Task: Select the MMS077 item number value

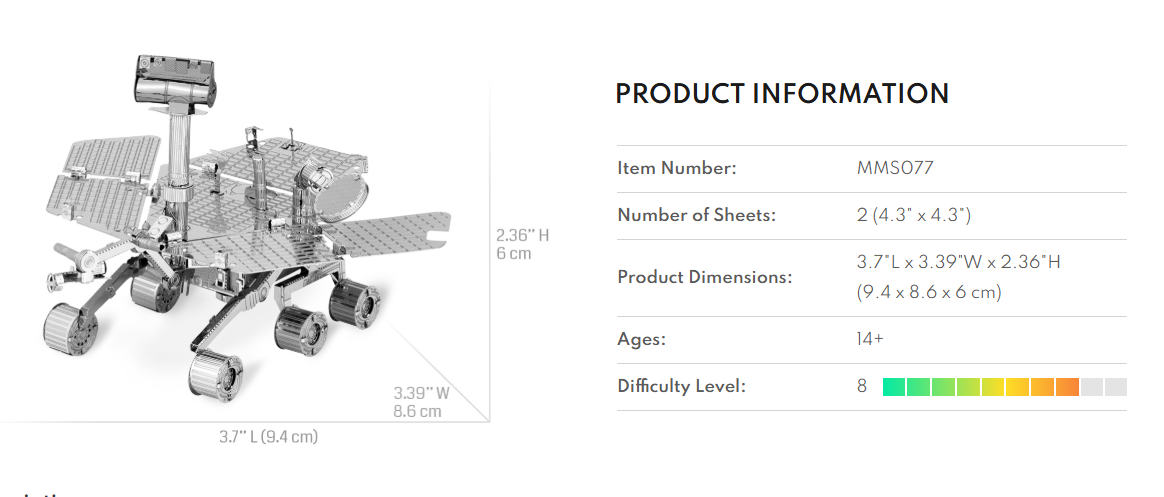Action: (x=895, y=168)
